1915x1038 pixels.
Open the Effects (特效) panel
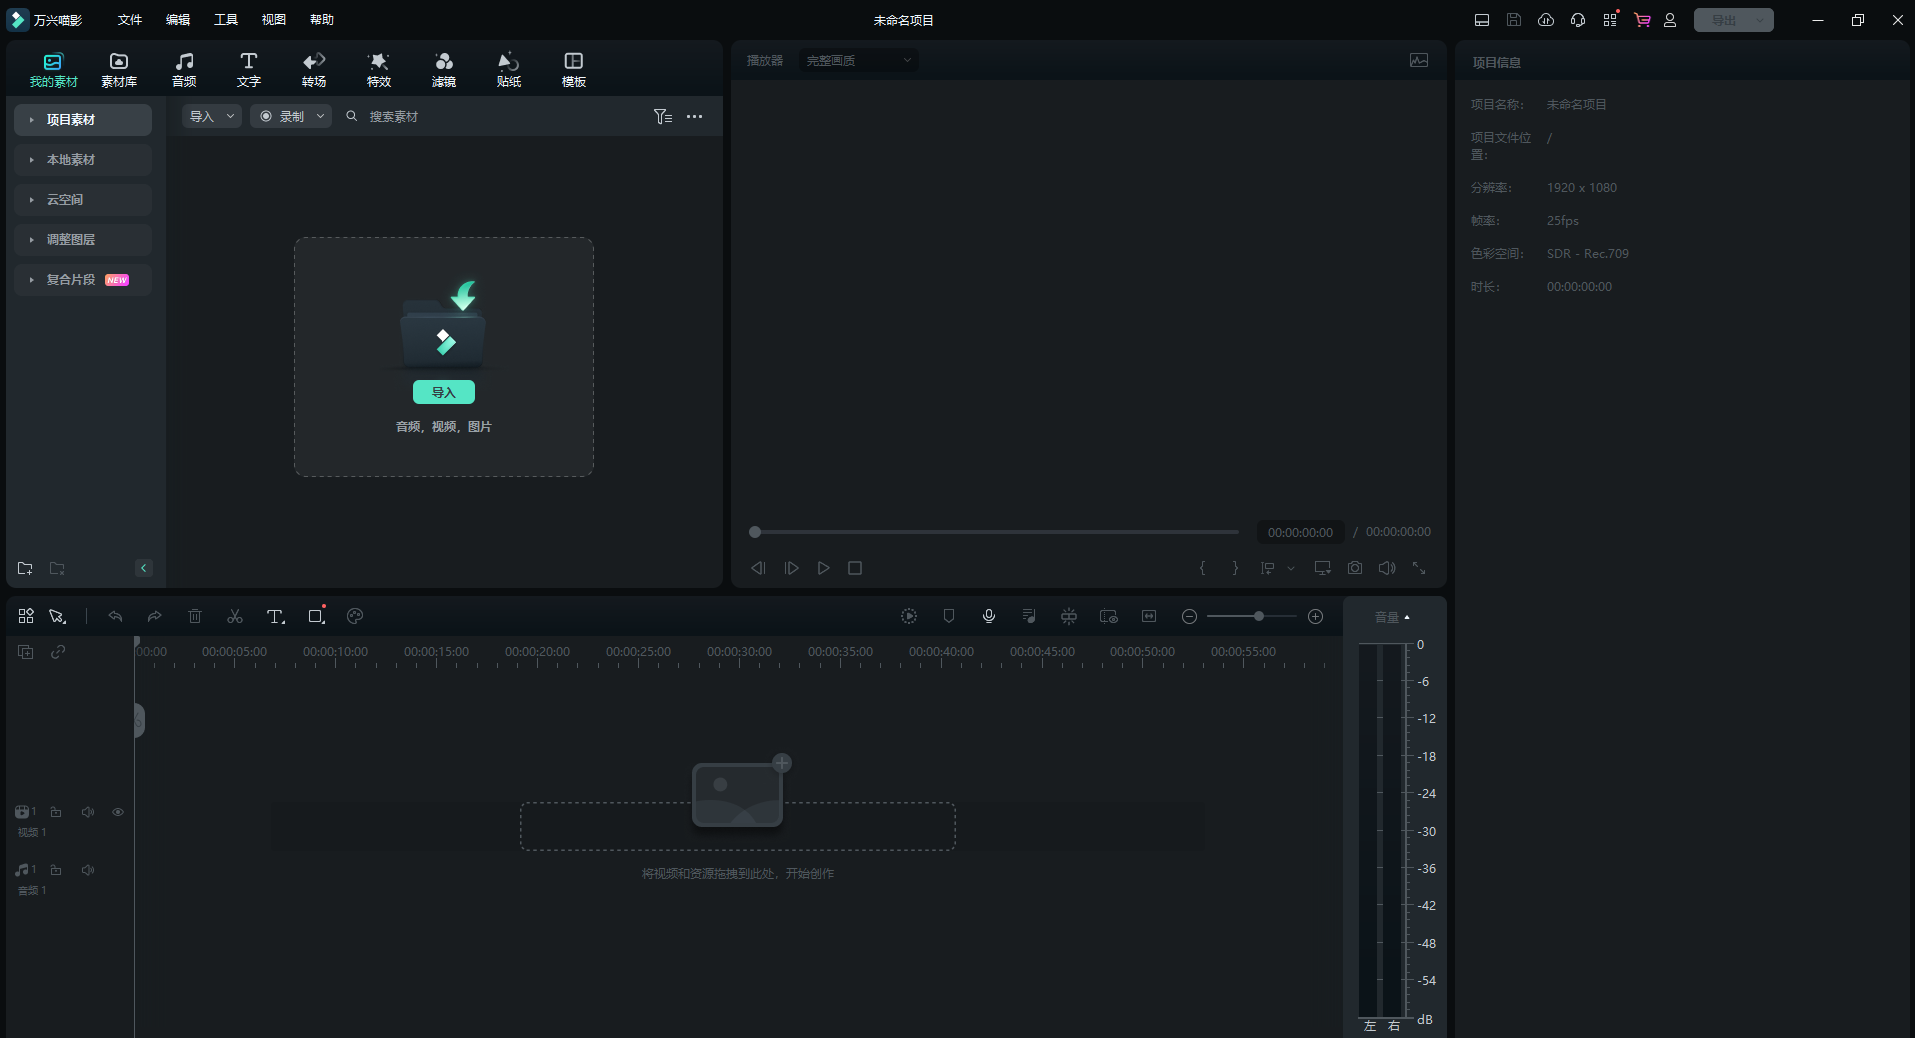tap(378, 70)
